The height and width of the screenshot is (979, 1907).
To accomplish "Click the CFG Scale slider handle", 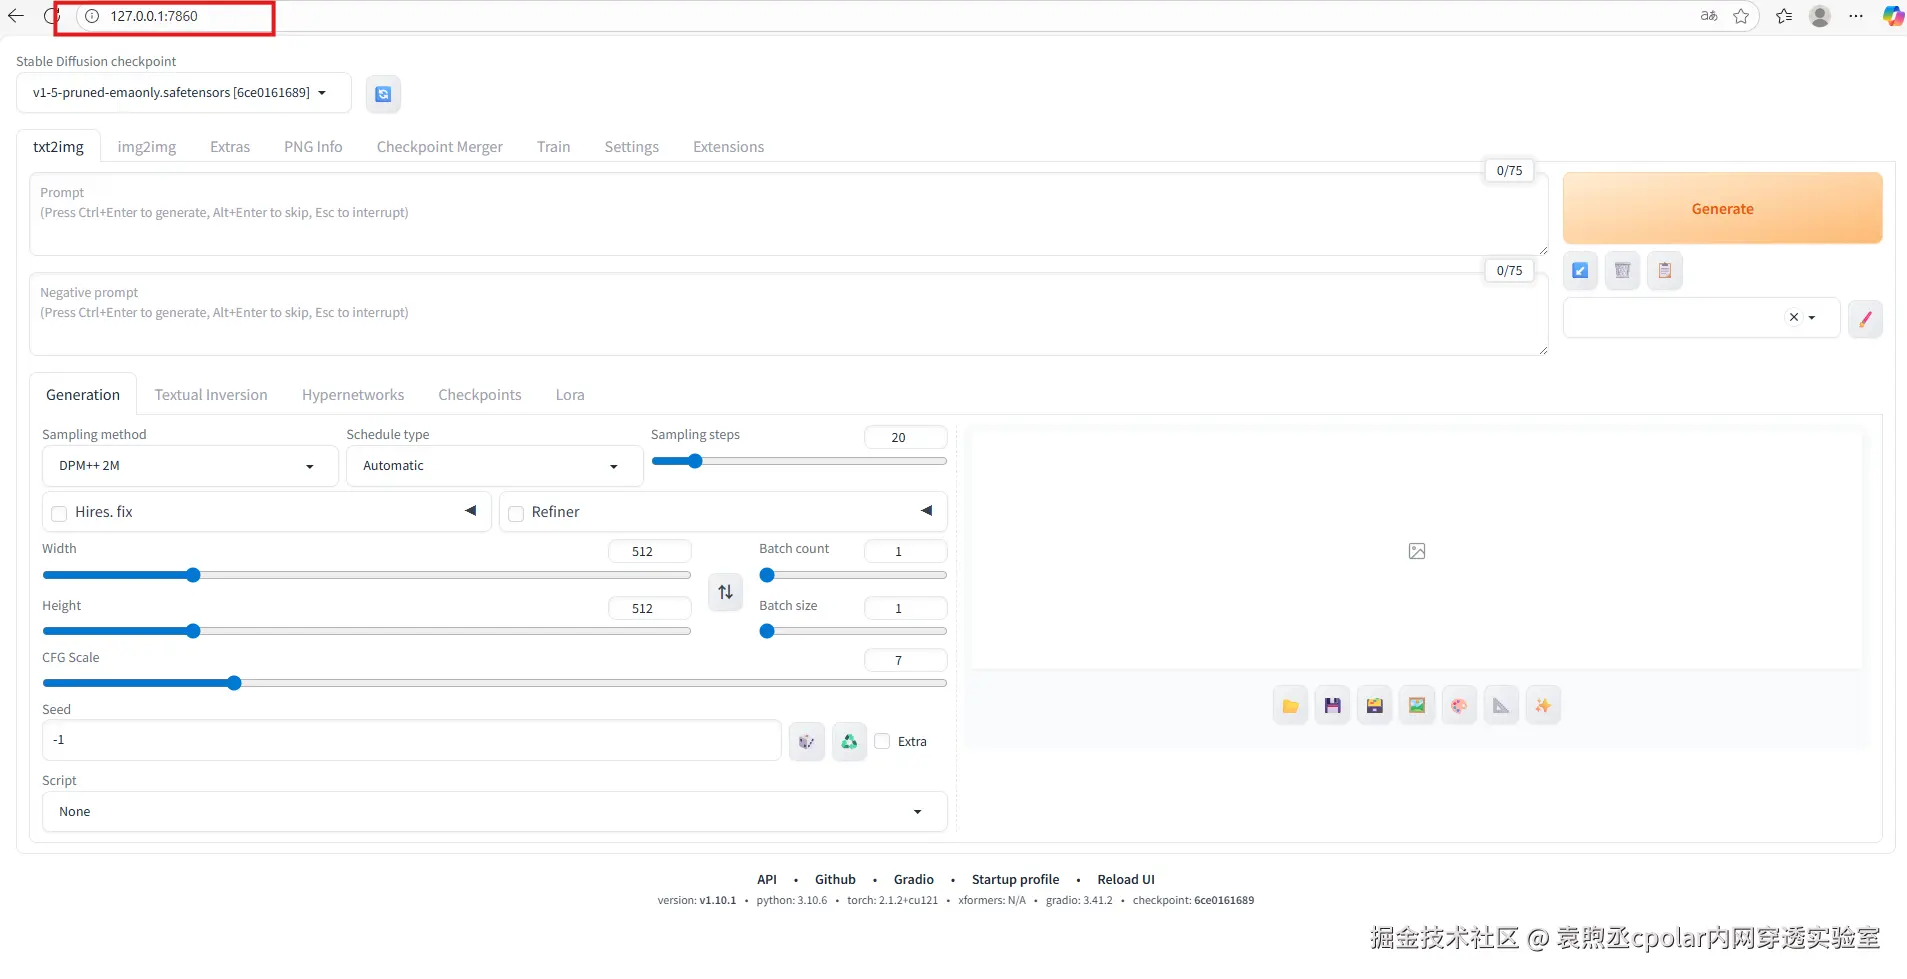I will pos(234,684).
